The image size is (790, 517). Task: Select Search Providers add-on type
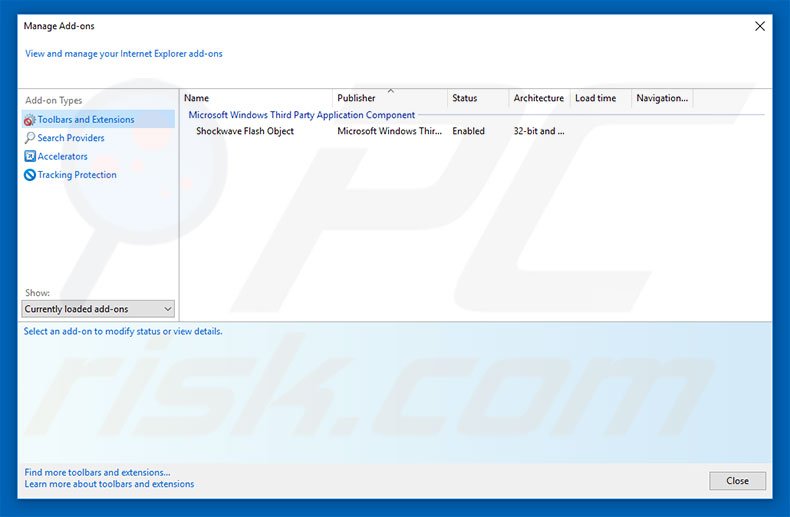click(x=71, y=138)
